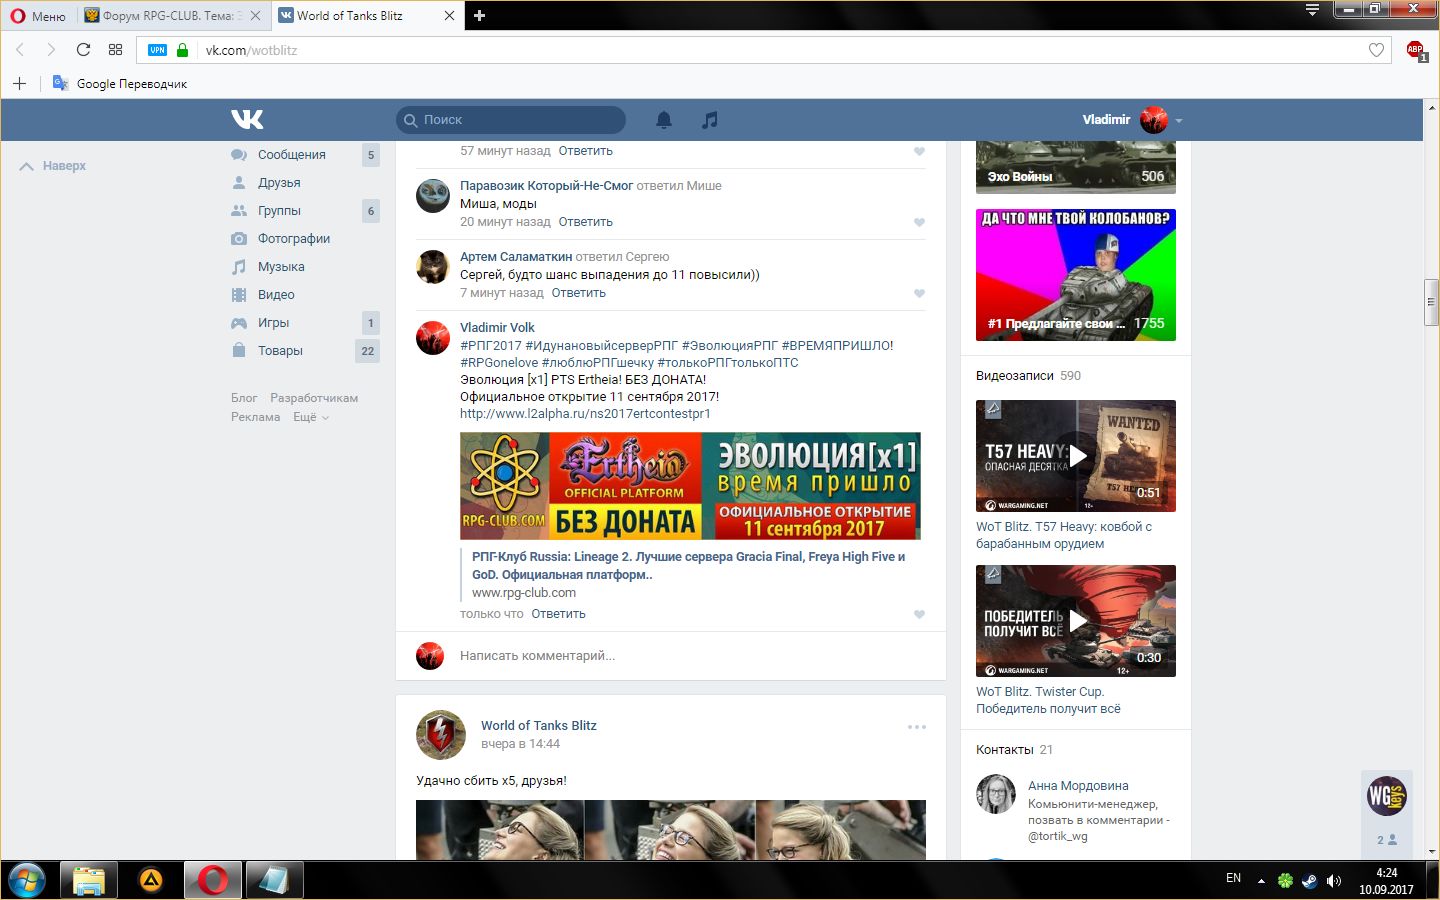Open the Контакты section header

pyautogui.click(x=1005, y=750)
